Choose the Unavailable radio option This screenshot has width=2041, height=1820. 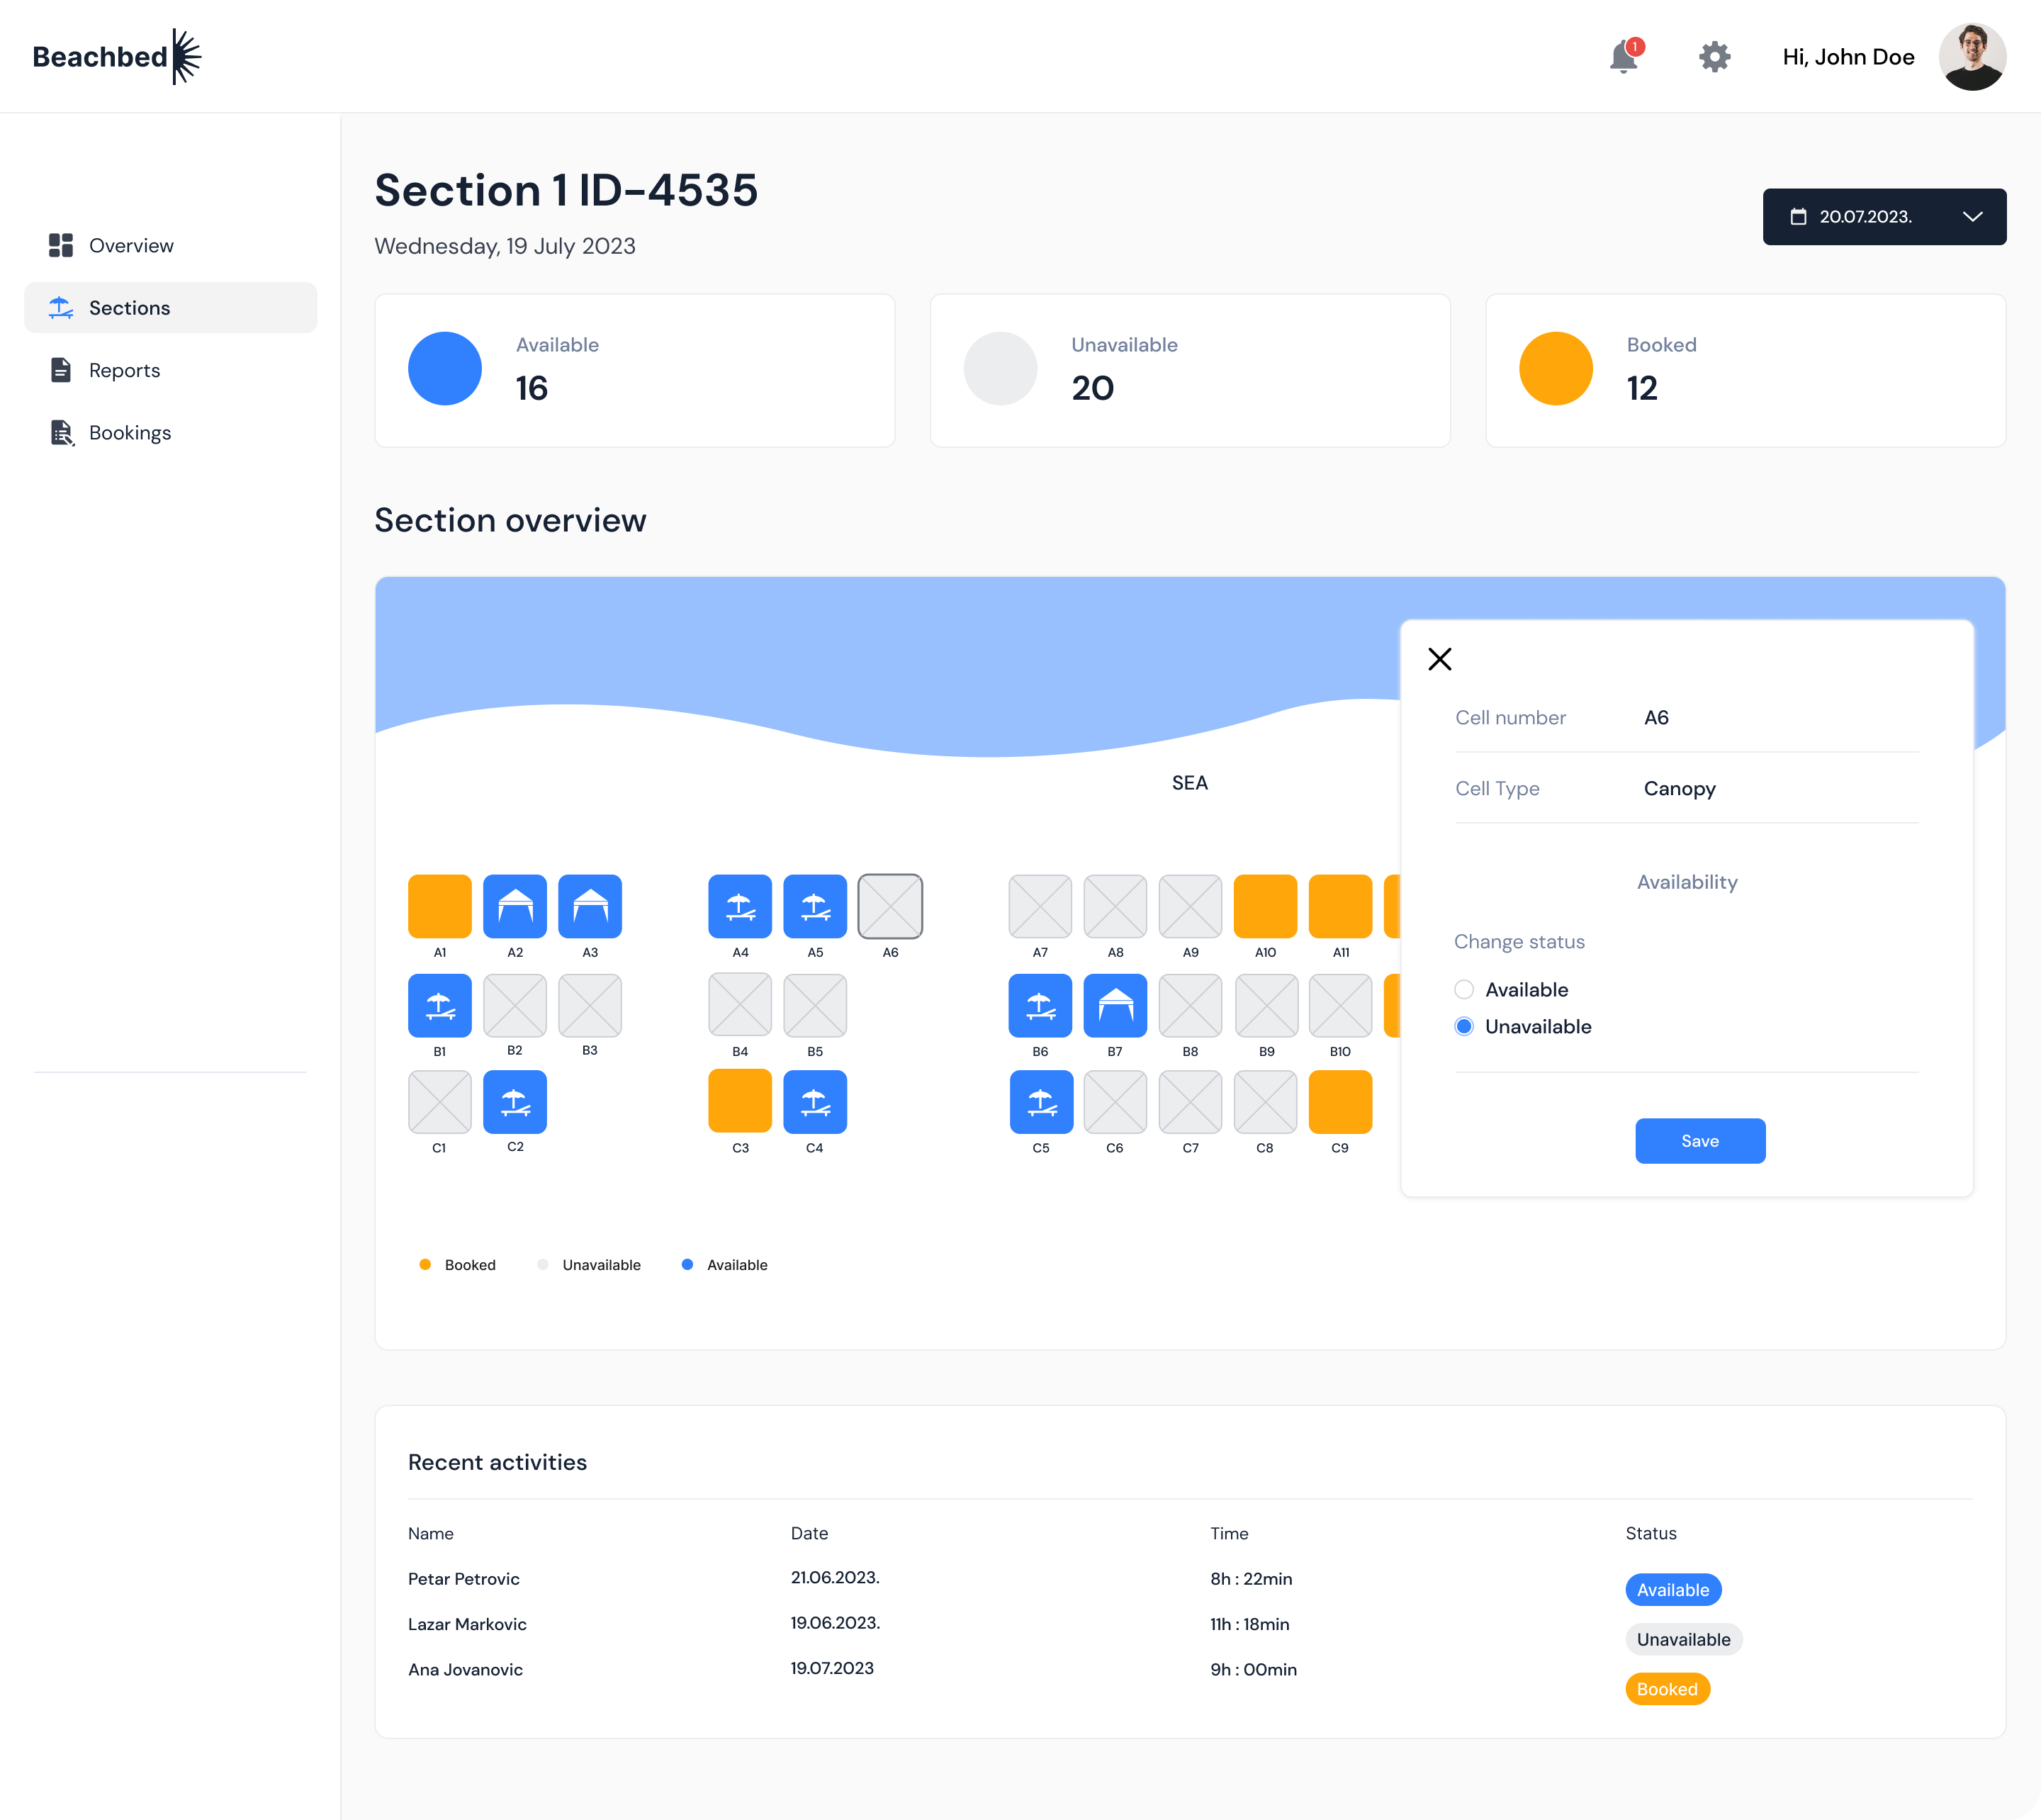(1464, 1026)
